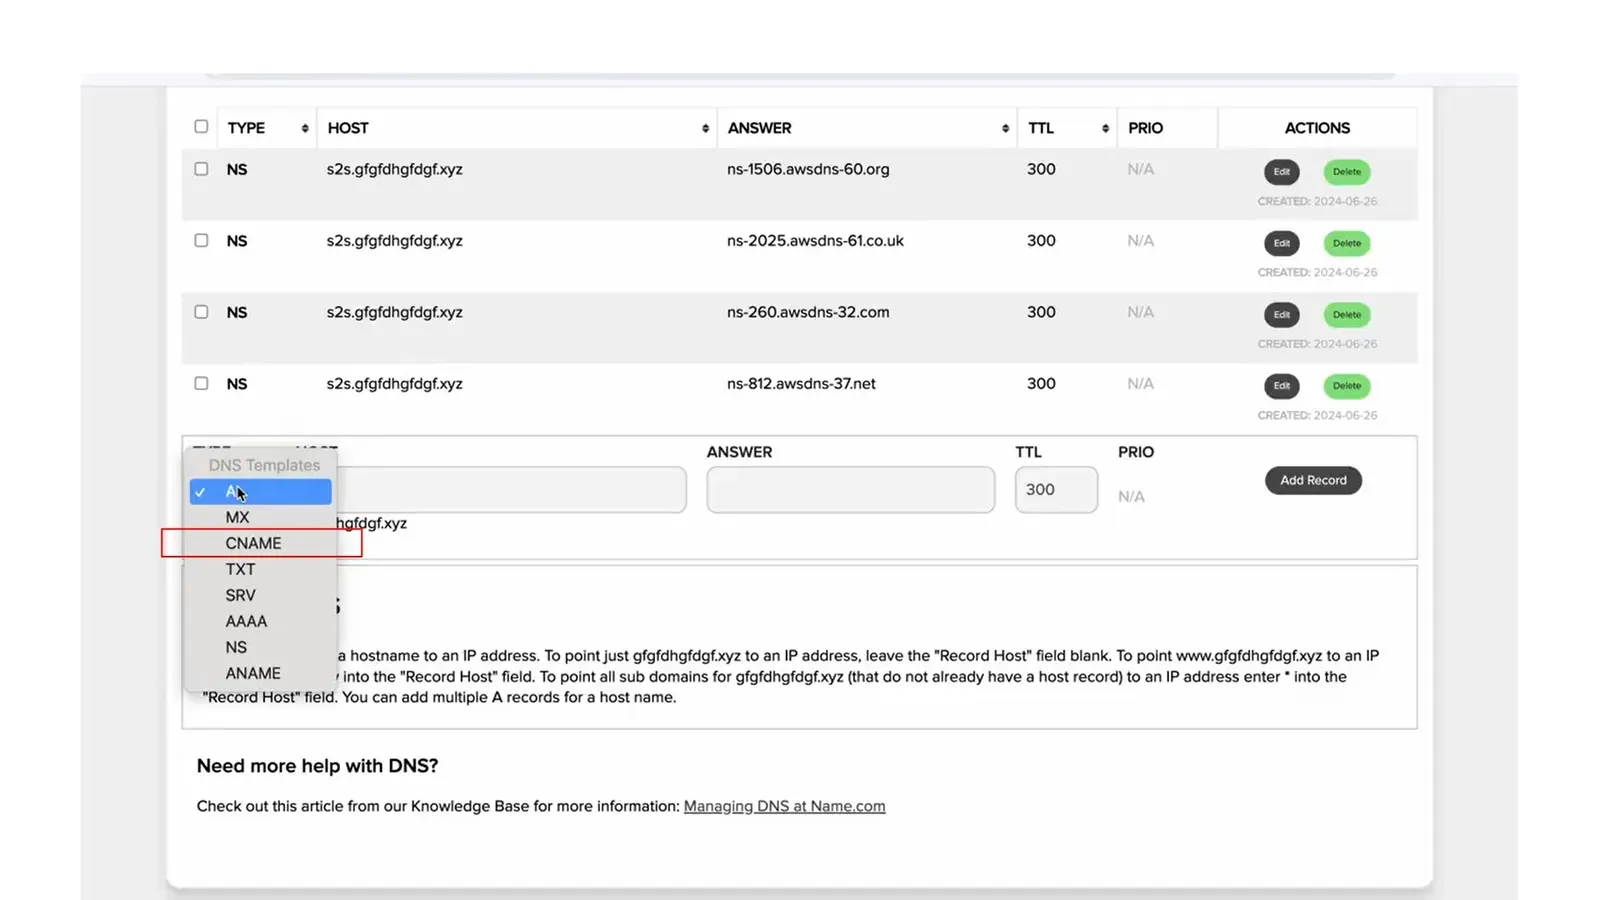Pick AAAA record type option

260,621
